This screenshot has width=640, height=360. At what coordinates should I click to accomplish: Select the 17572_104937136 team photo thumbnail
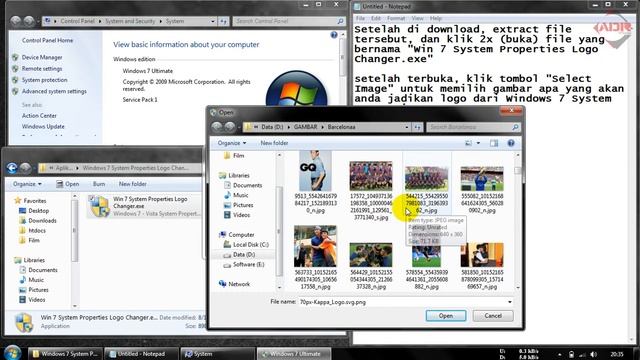(371, 176)
